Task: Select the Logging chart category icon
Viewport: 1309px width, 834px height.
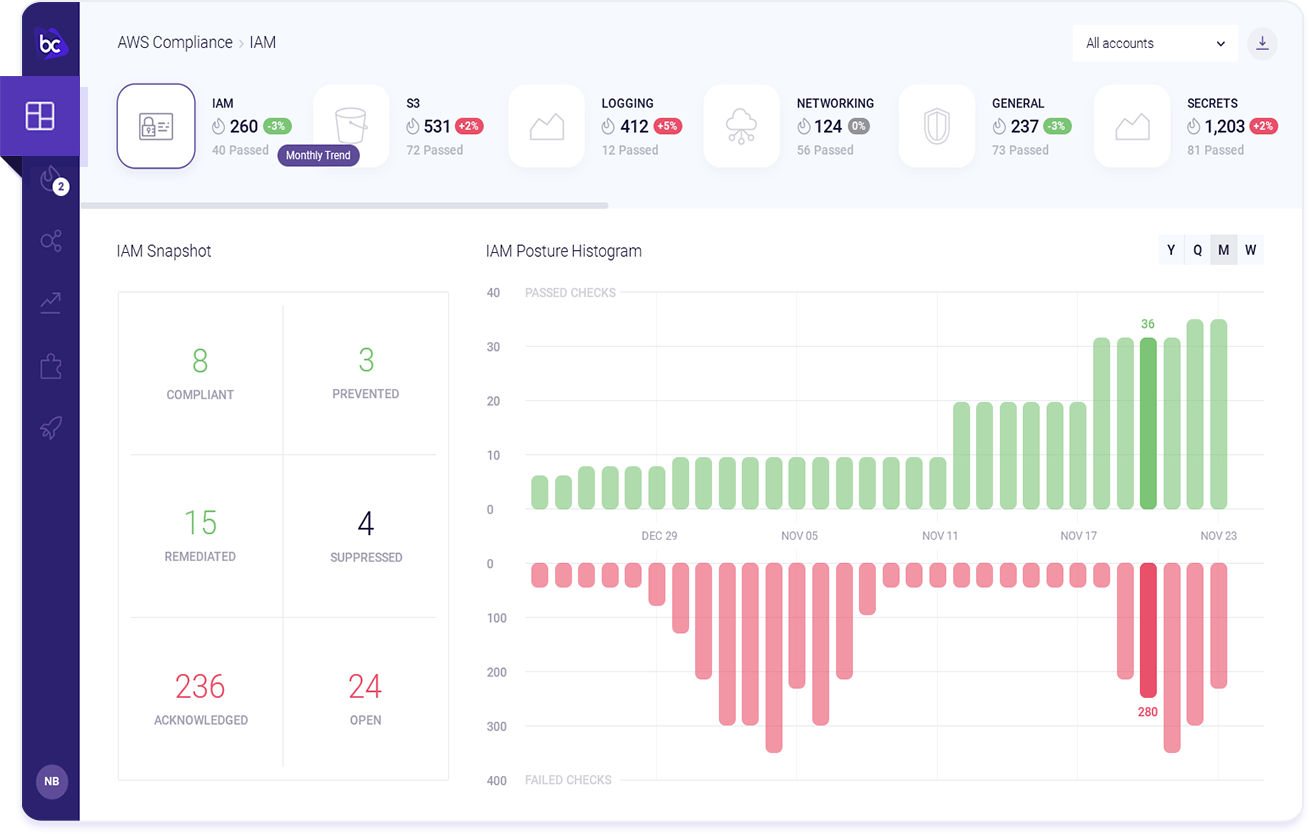Action: click(547, 126)
